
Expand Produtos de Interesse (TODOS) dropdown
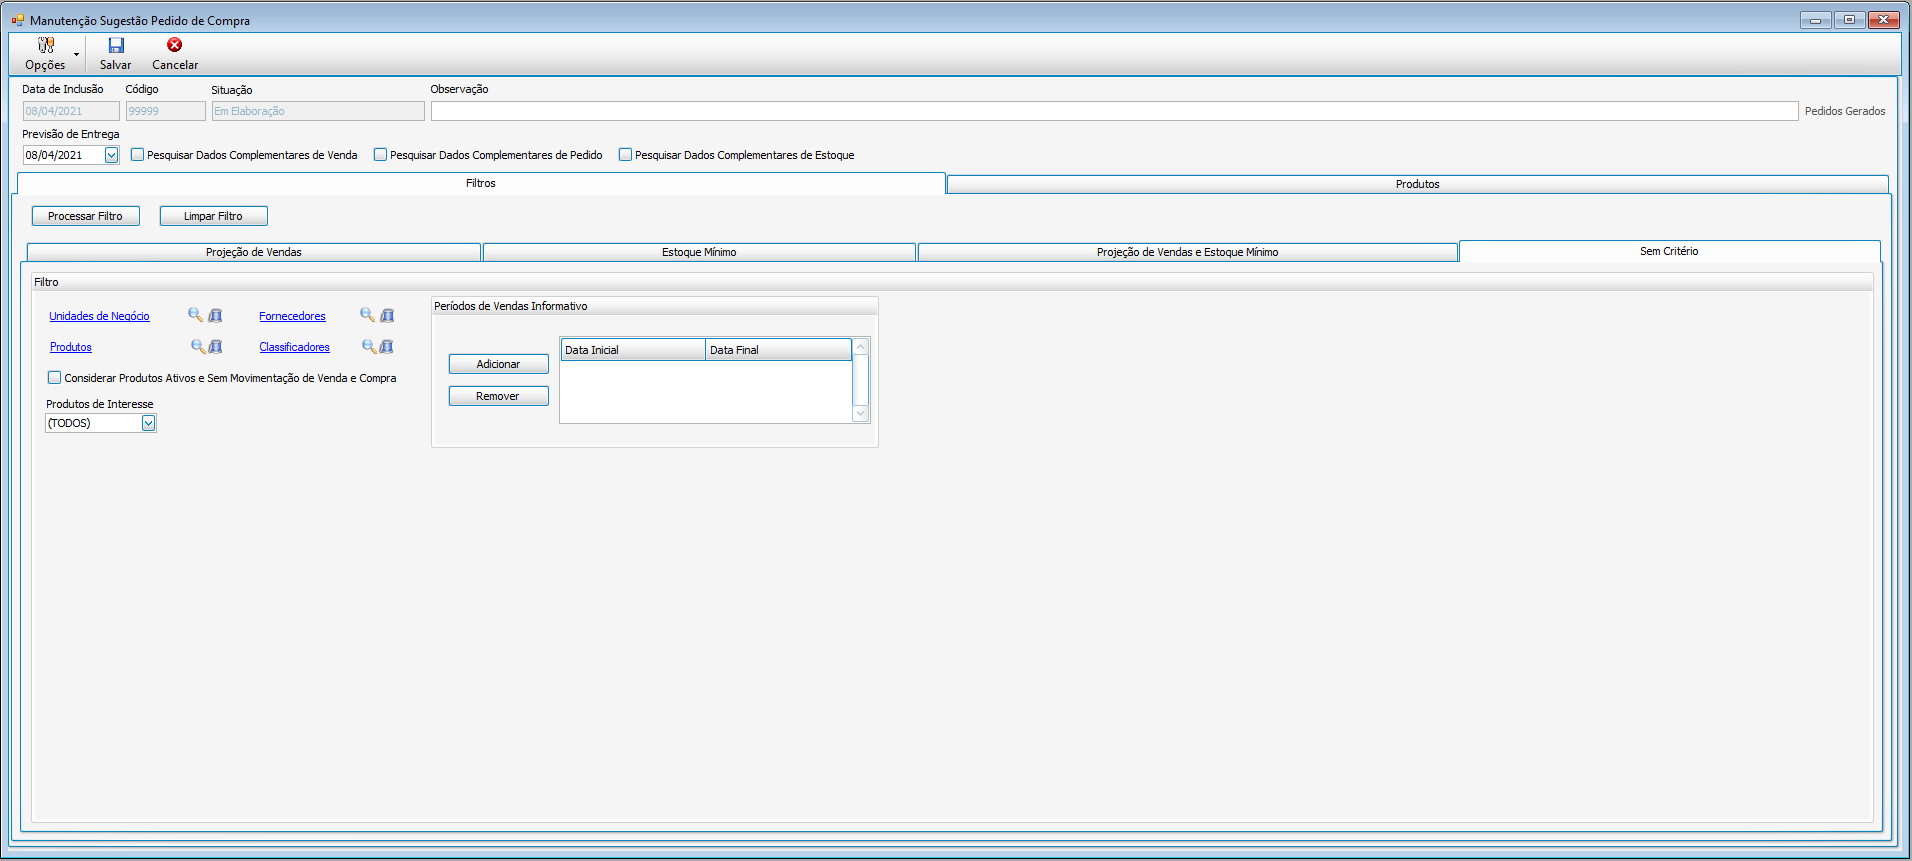point(149,423)
